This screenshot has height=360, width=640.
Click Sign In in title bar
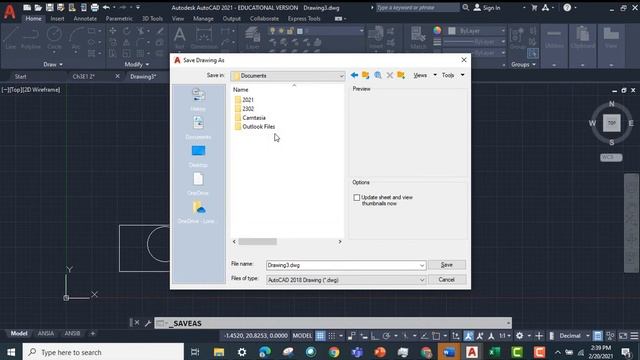(487, 7)
